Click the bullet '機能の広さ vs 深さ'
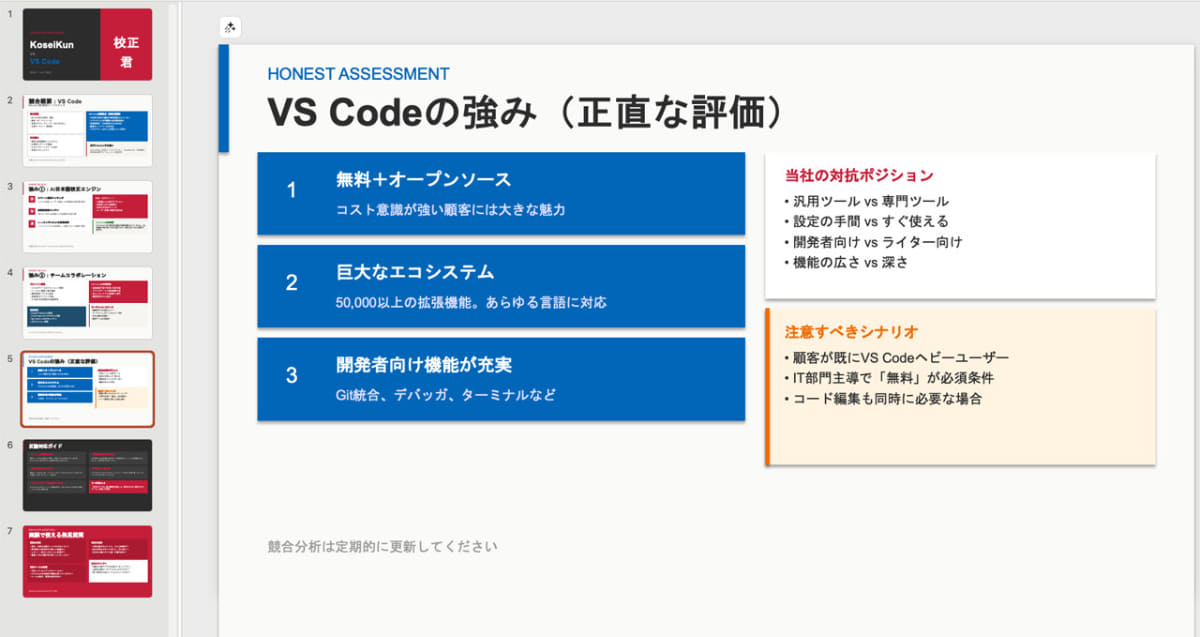 tap(846, 262)
